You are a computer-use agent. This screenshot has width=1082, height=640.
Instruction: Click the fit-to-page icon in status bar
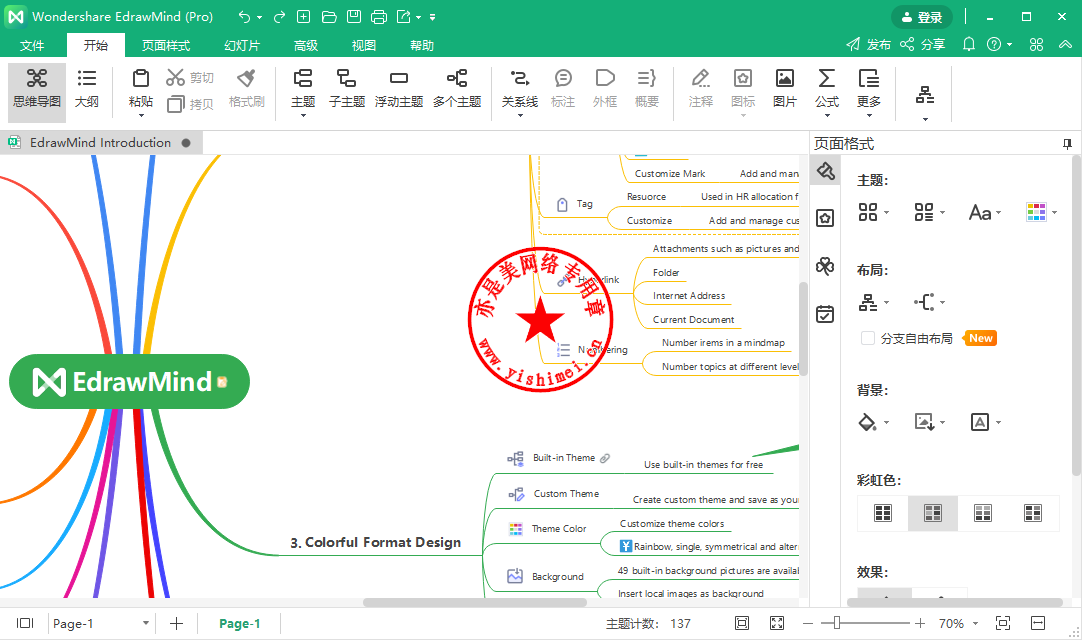(742, 623)
